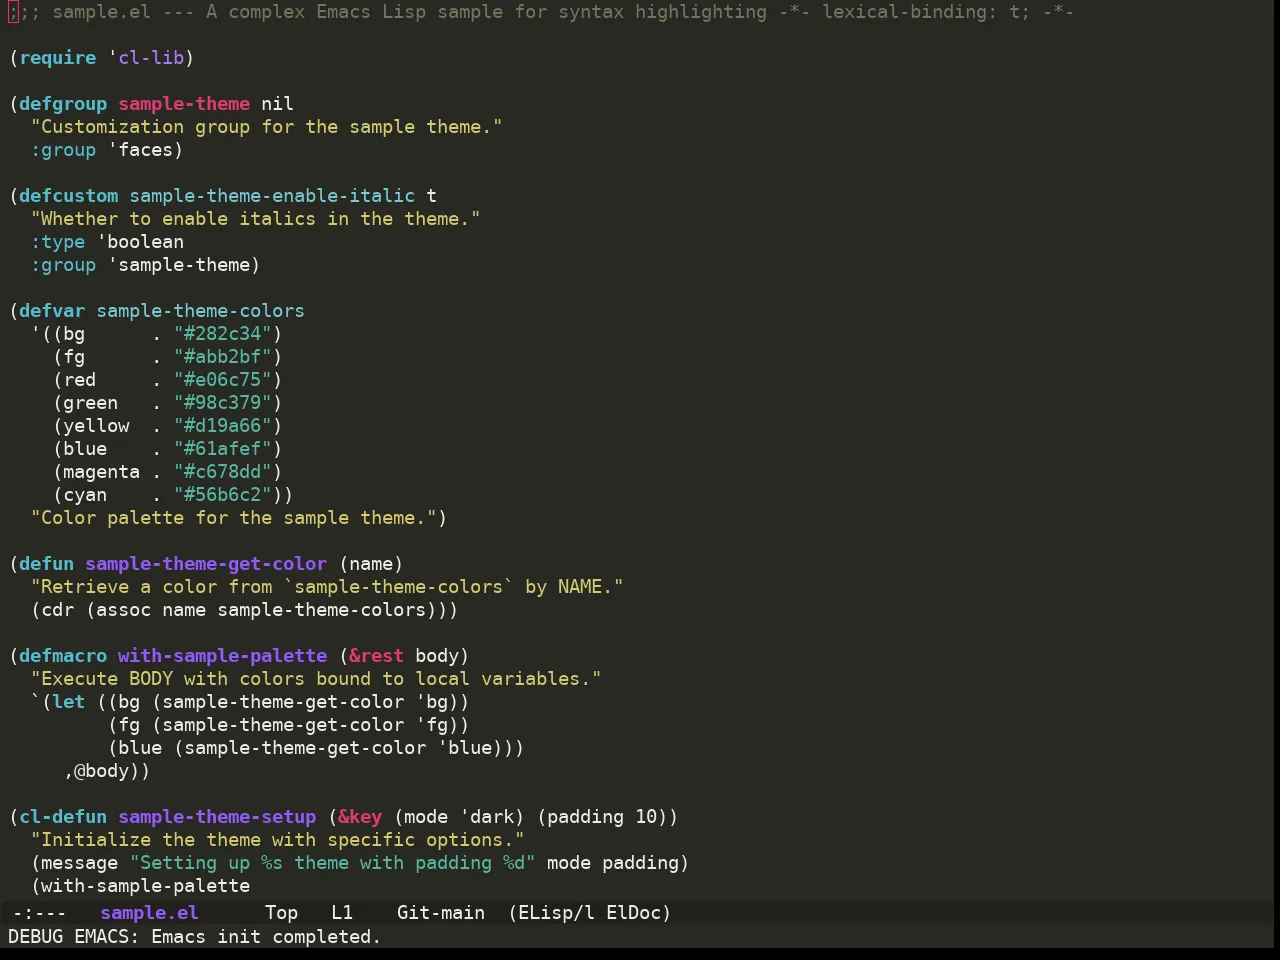
Task: Click the 'cl-defun' keyword
Action: (x=63, y=817)
